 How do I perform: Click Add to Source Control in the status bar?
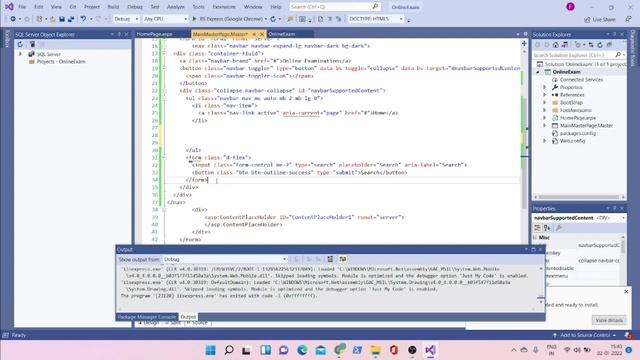(585, 335)
